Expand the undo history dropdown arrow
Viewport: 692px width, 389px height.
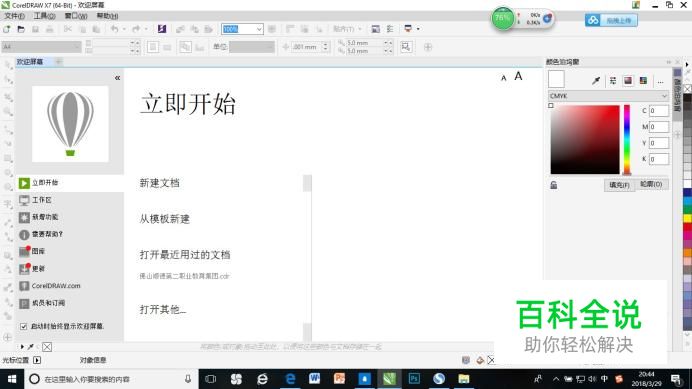[124, 29]
